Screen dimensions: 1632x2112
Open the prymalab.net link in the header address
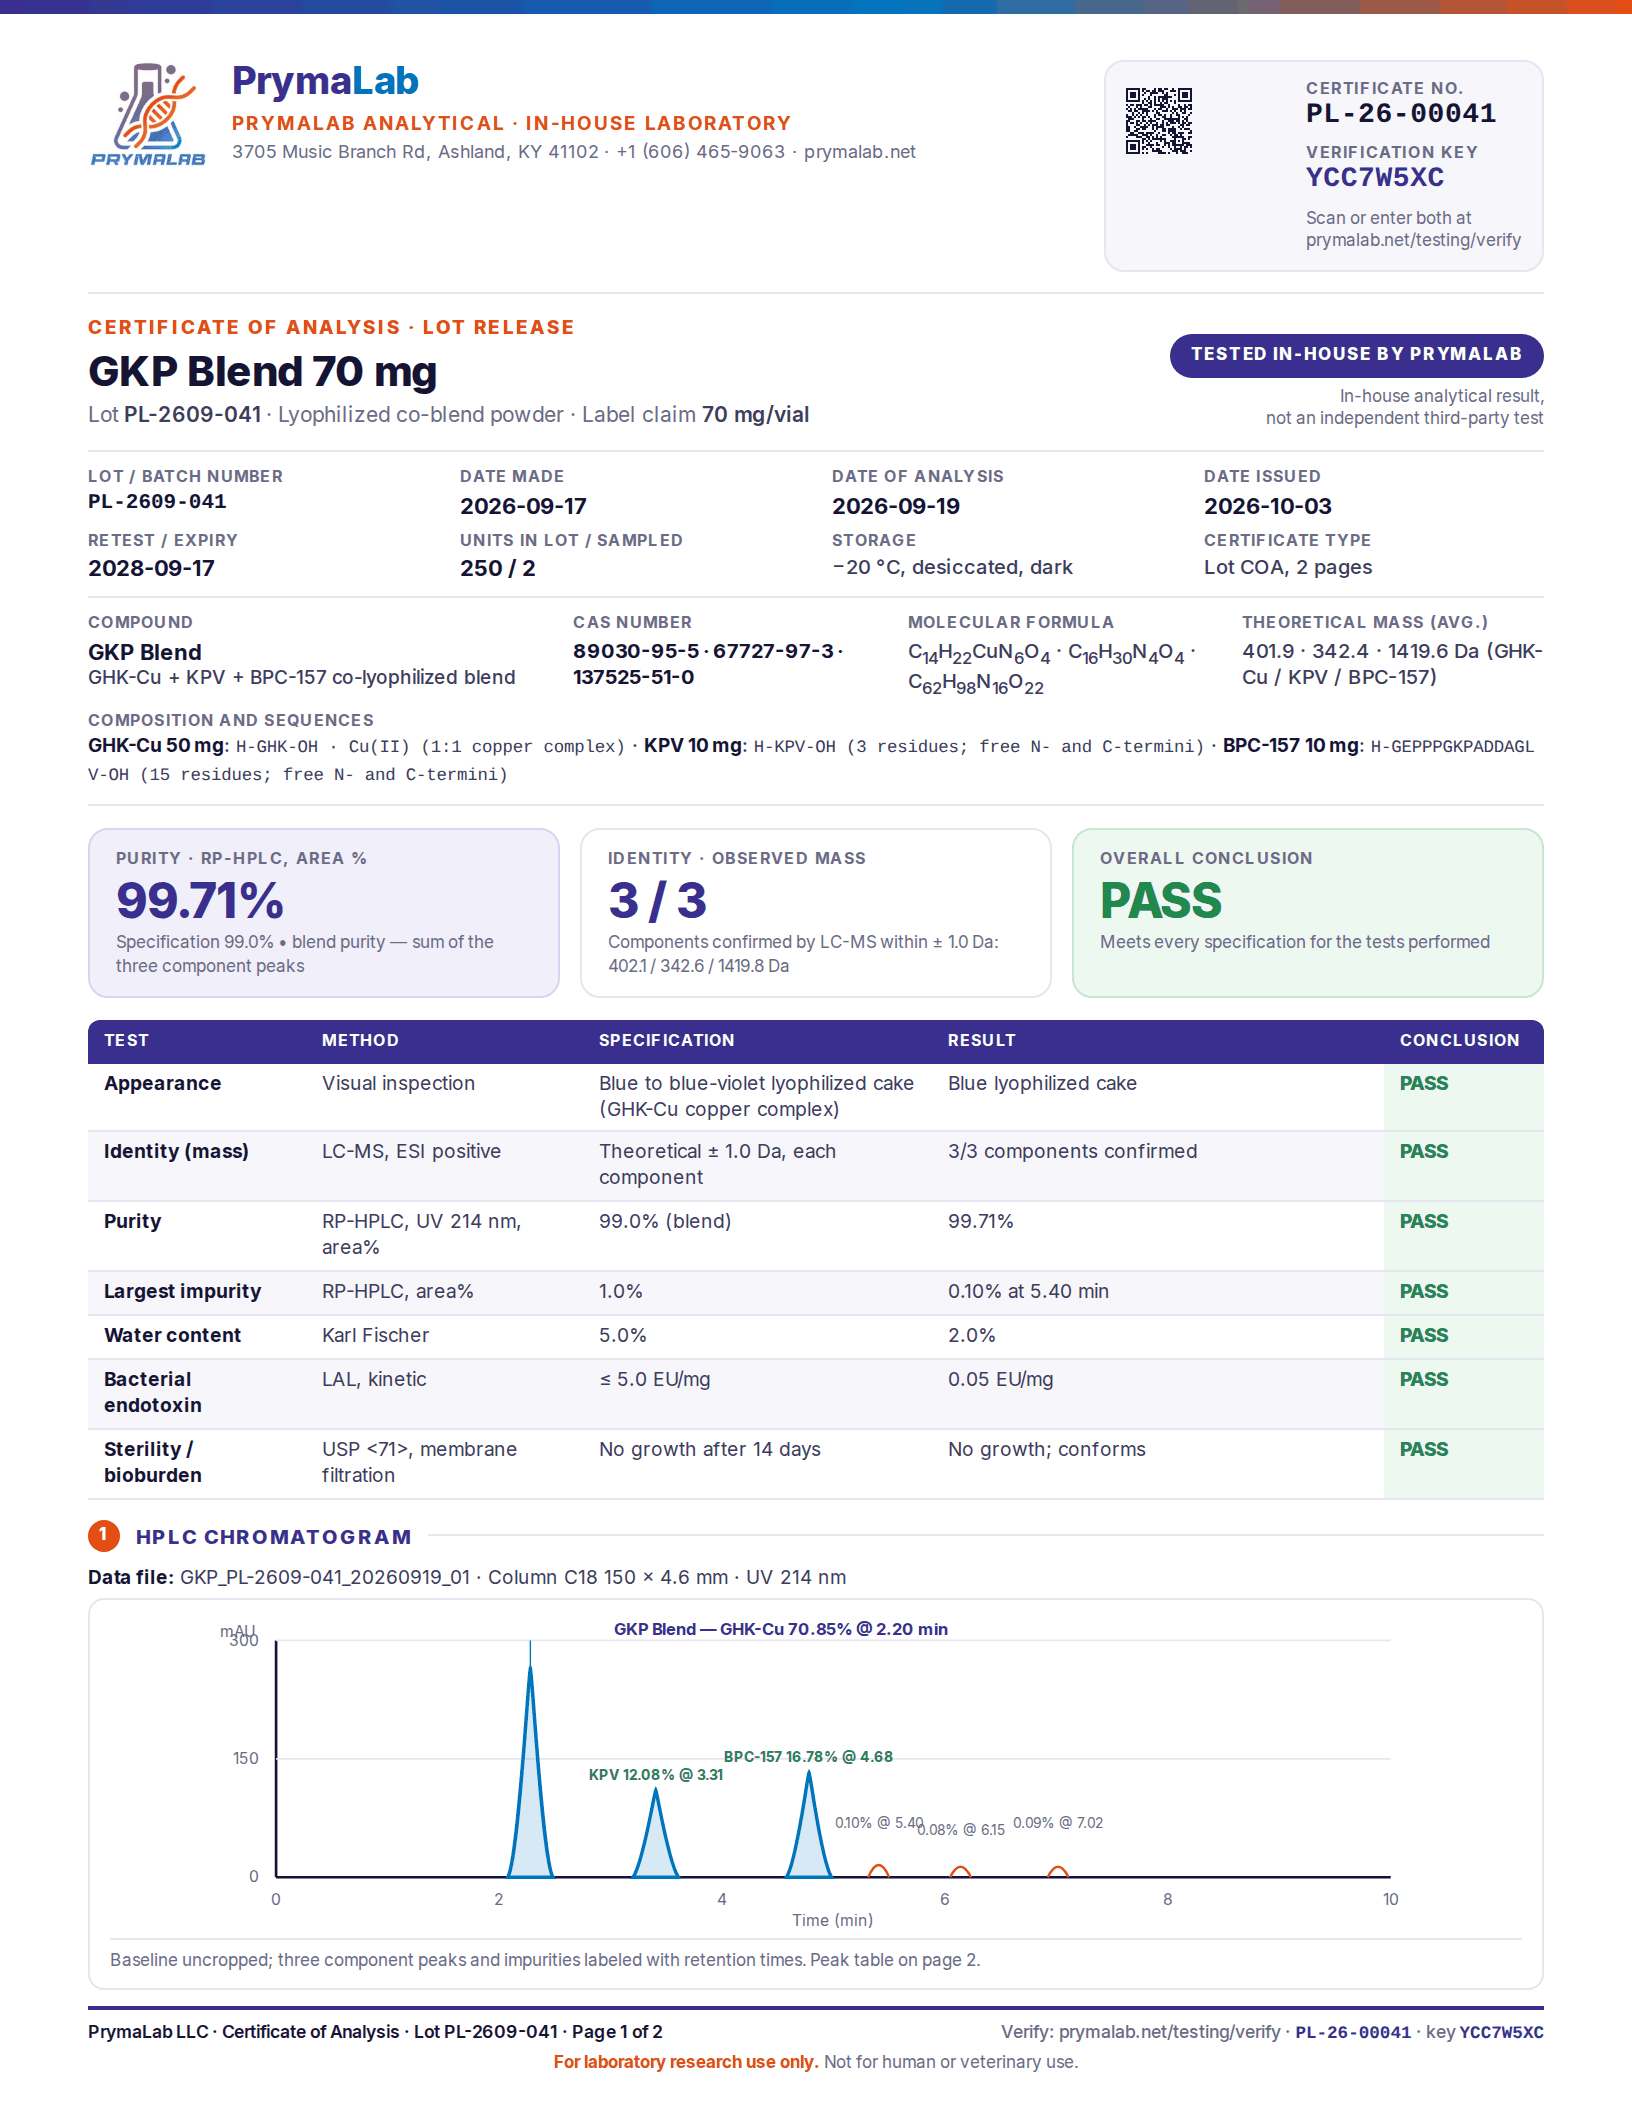(859, 152)
